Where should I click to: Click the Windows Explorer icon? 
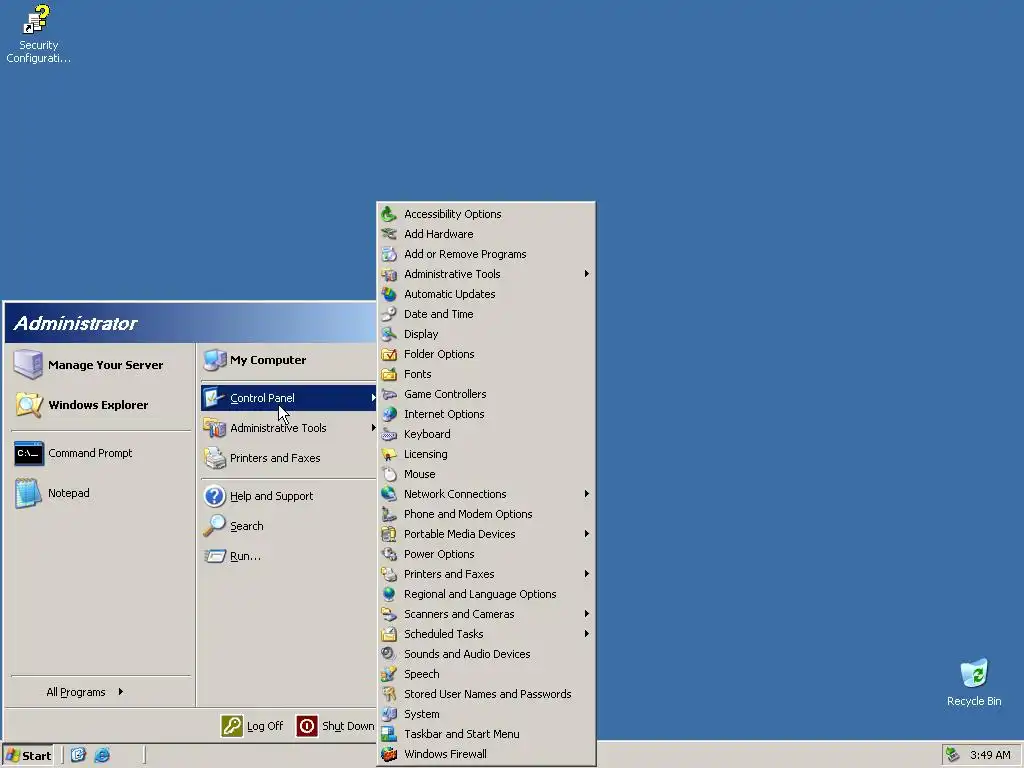(28, 405)
